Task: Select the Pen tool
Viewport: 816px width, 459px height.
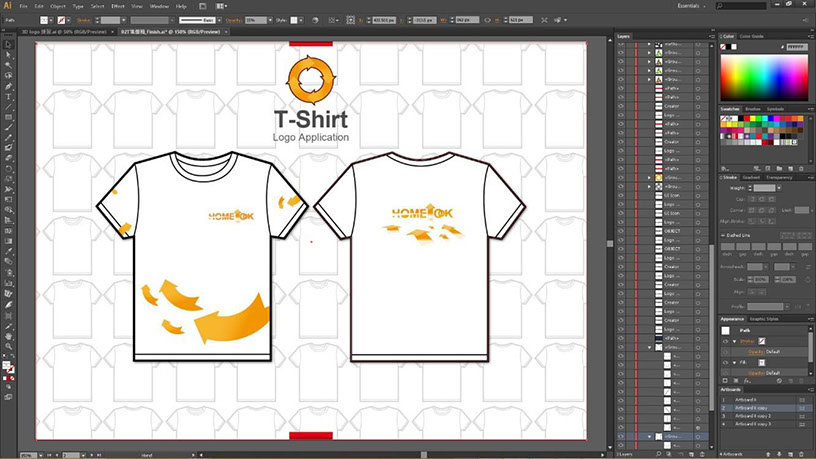Action: tap(7, 86)
